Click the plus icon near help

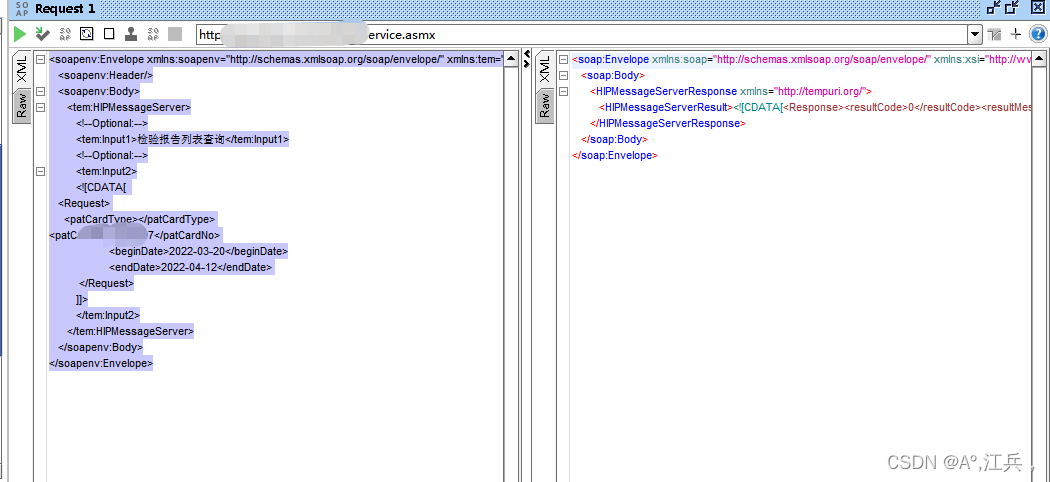click(x=1017, y=34)
